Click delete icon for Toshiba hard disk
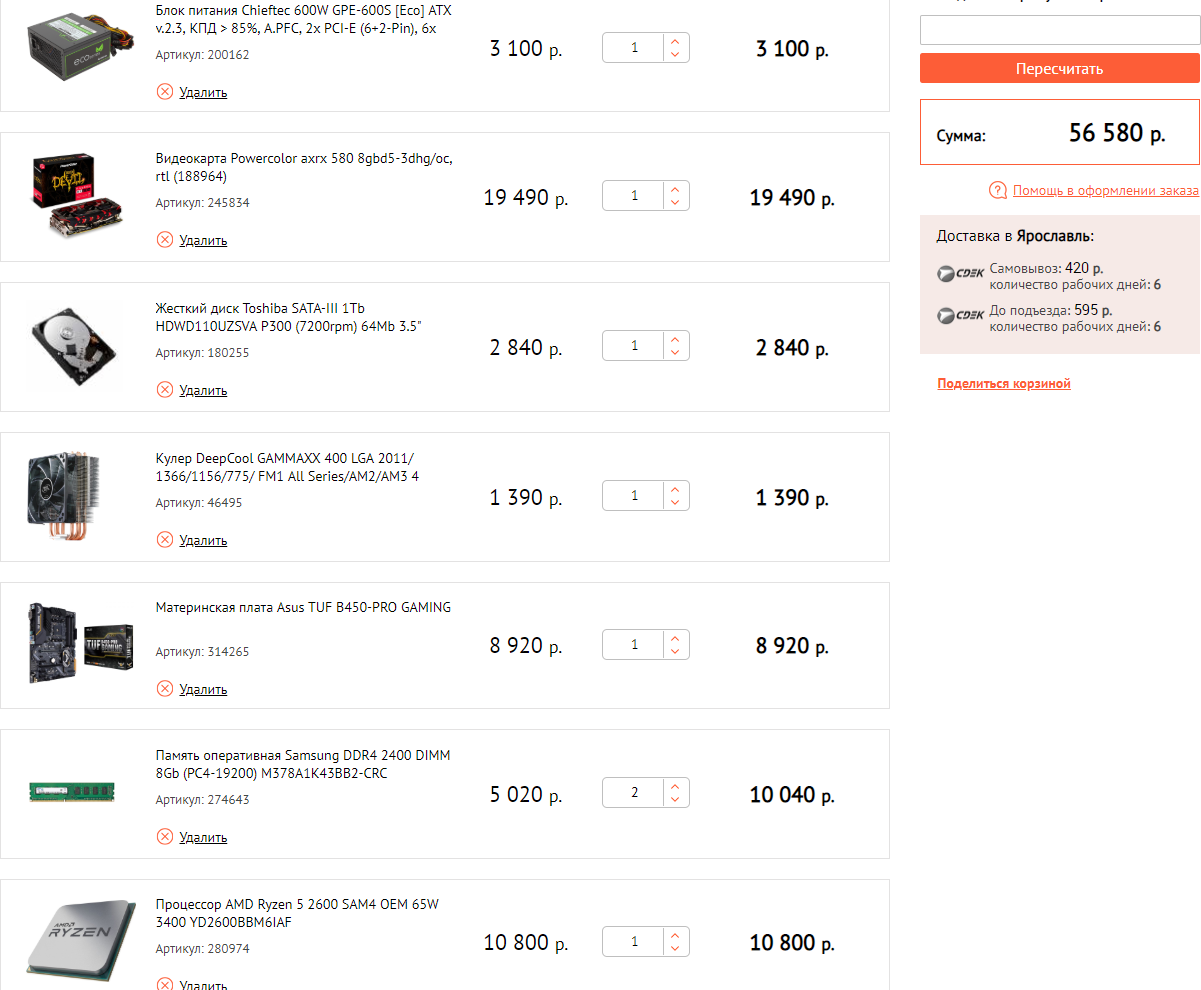 point(165,390)
